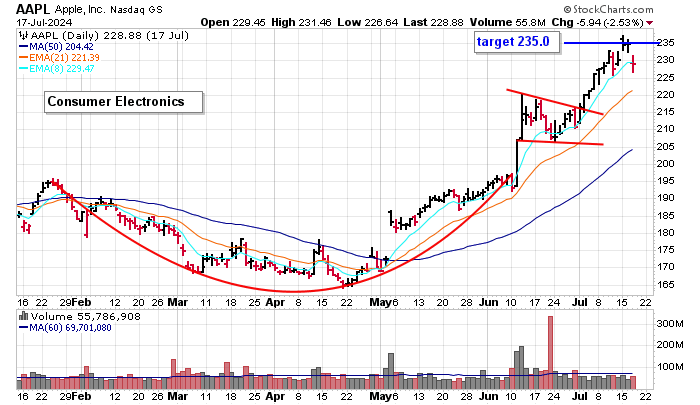
Task: Click the 300M volume axis label
Action: [670, 323]
